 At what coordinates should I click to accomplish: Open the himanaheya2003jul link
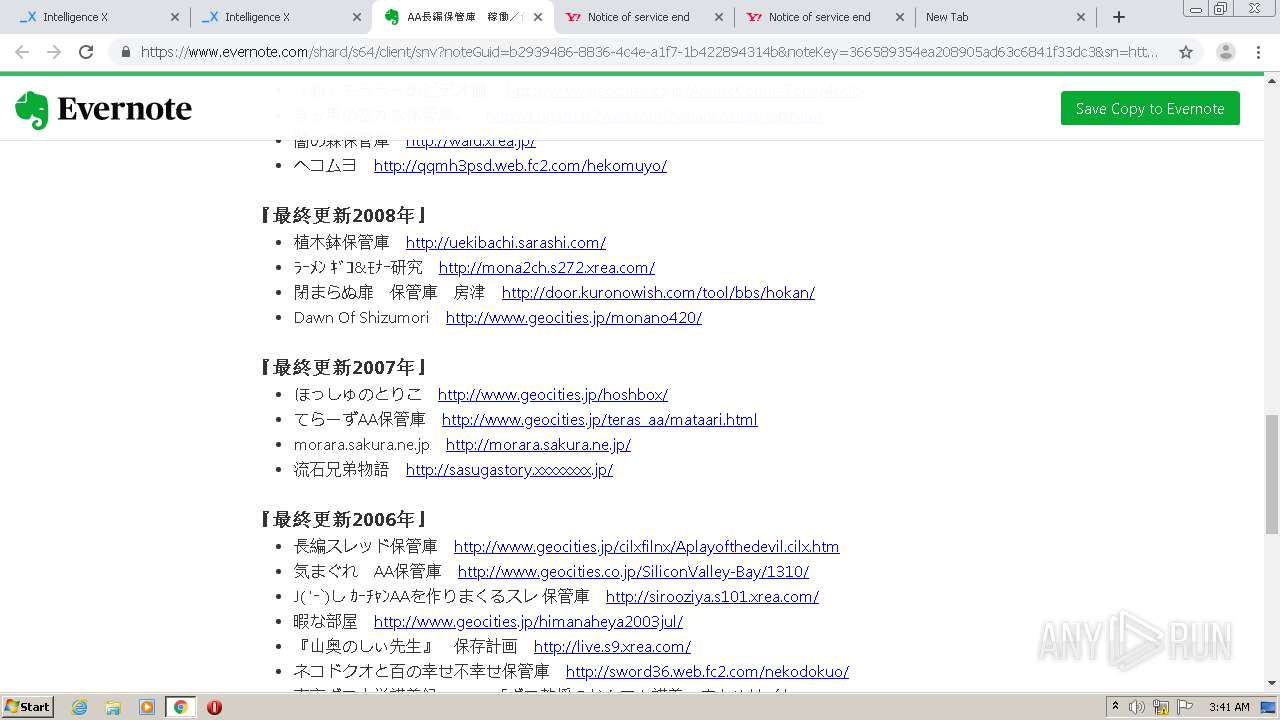tap(528, 622)
